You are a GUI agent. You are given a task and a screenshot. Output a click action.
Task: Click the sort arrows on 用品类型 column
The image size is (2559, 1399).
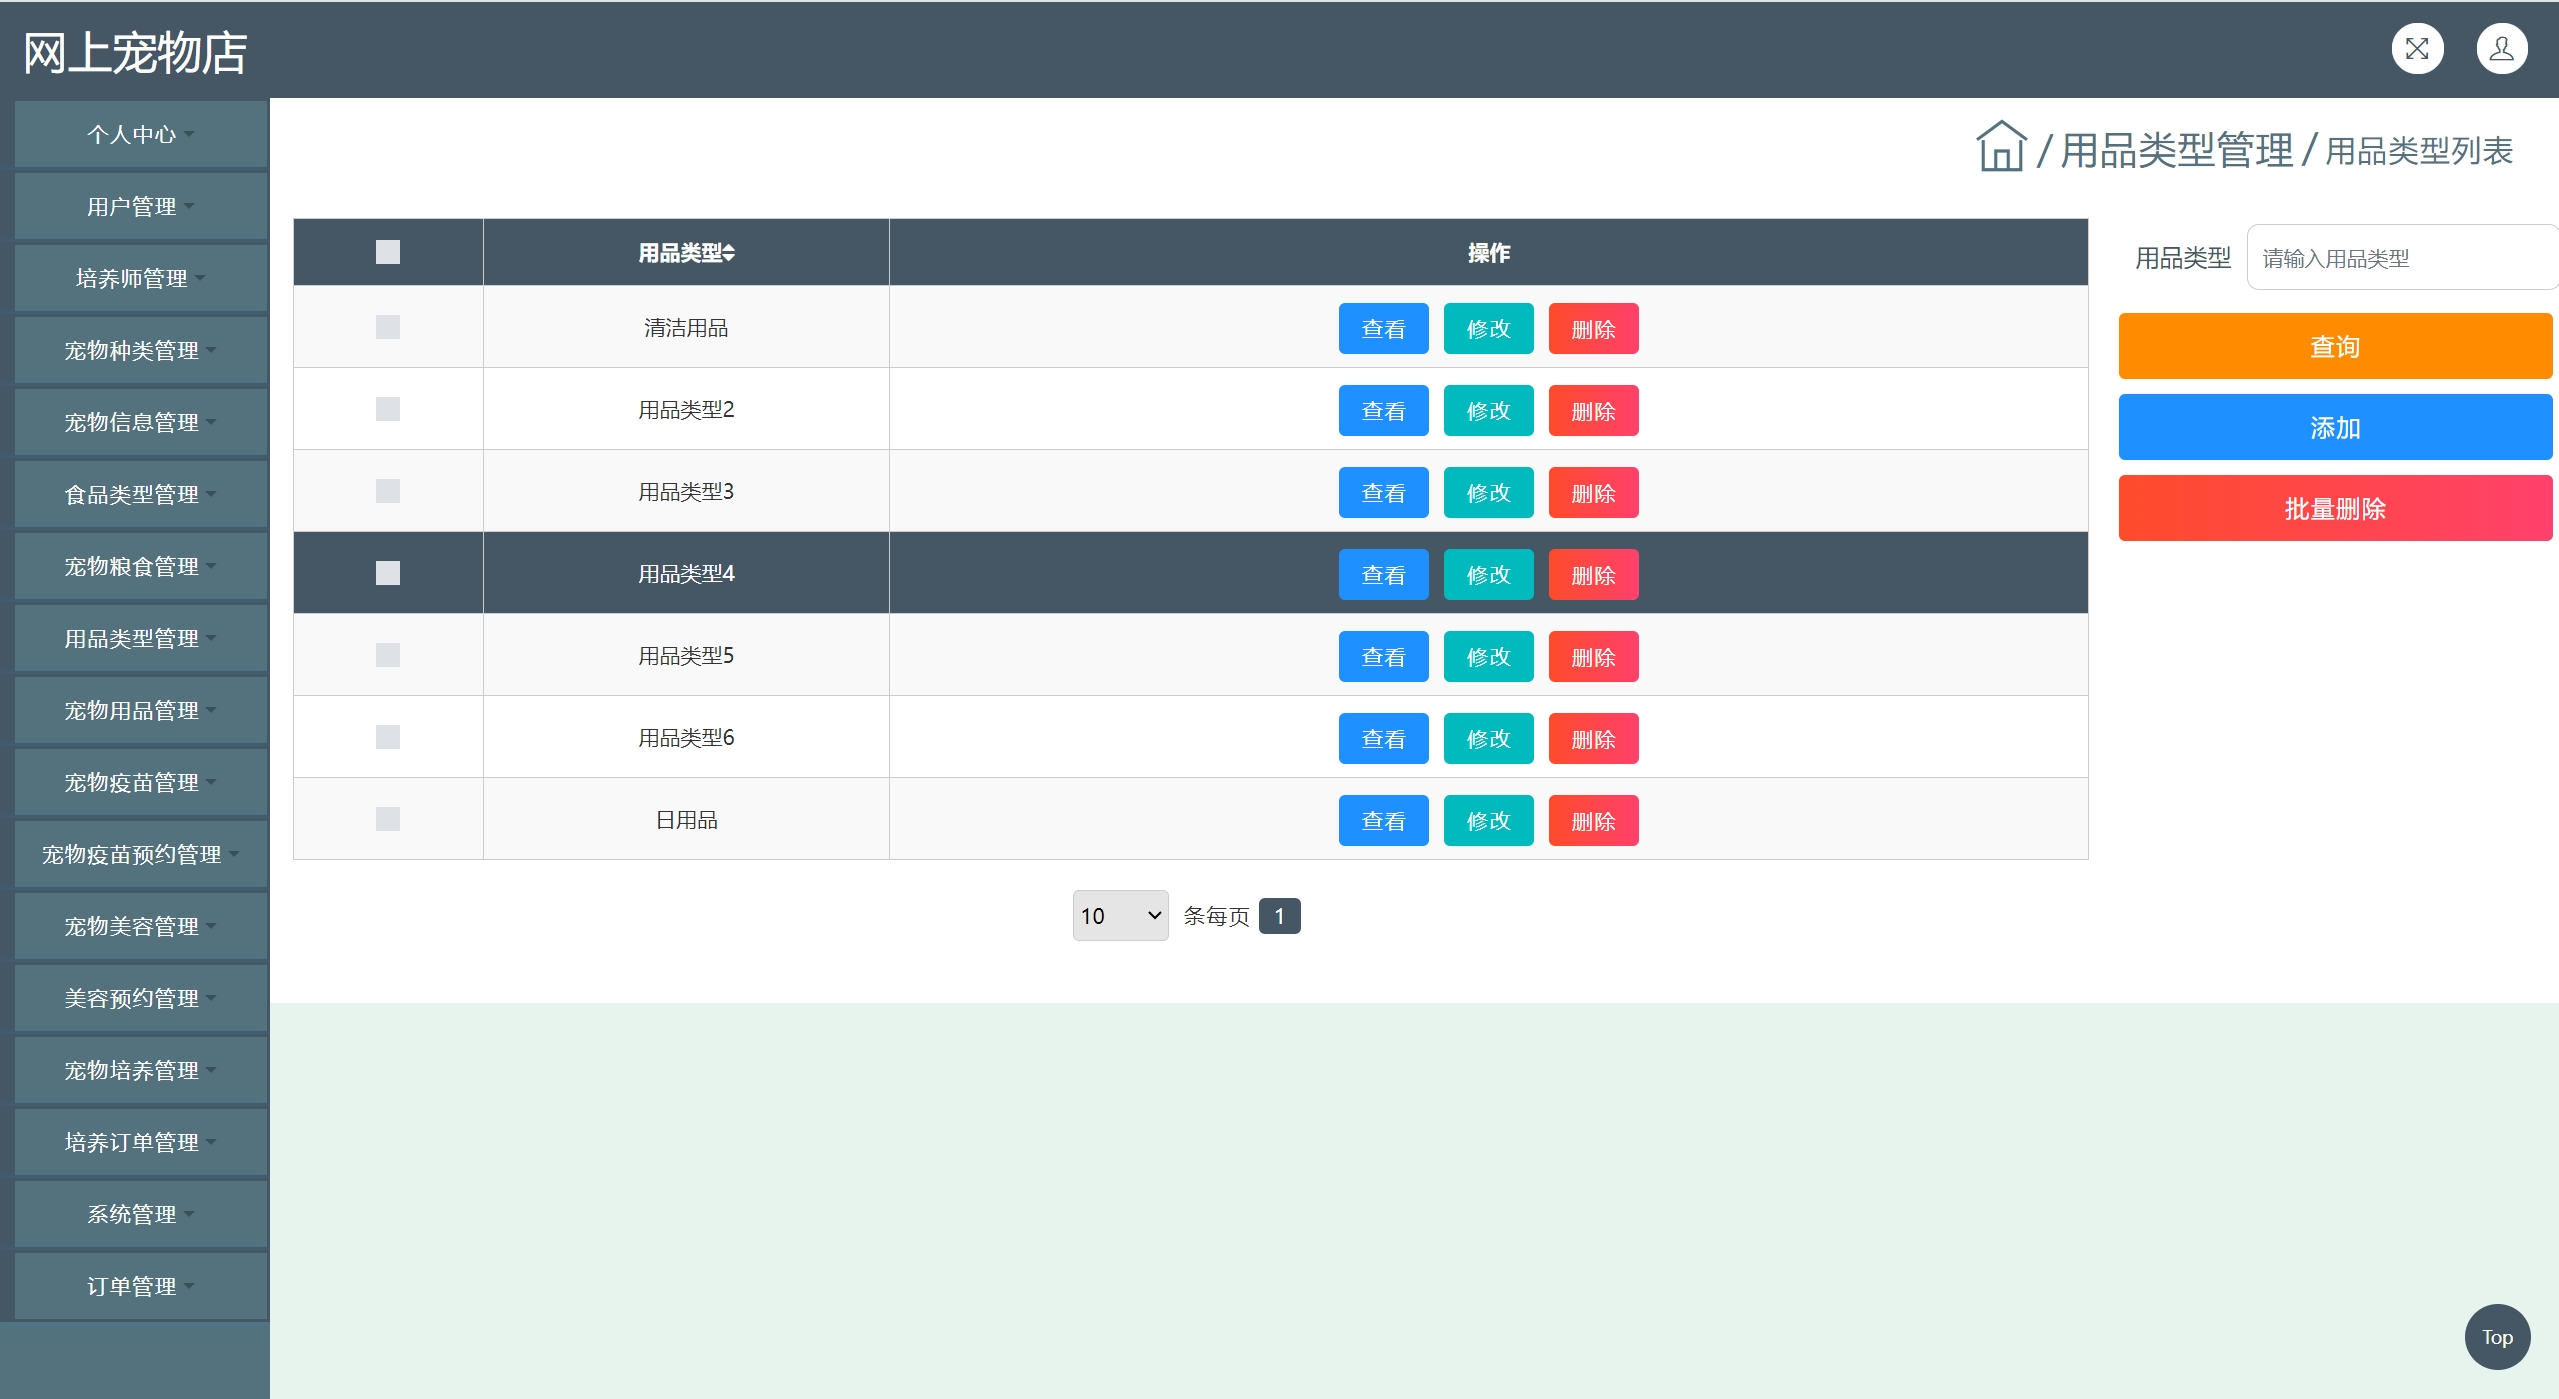(x=729, y=253)
